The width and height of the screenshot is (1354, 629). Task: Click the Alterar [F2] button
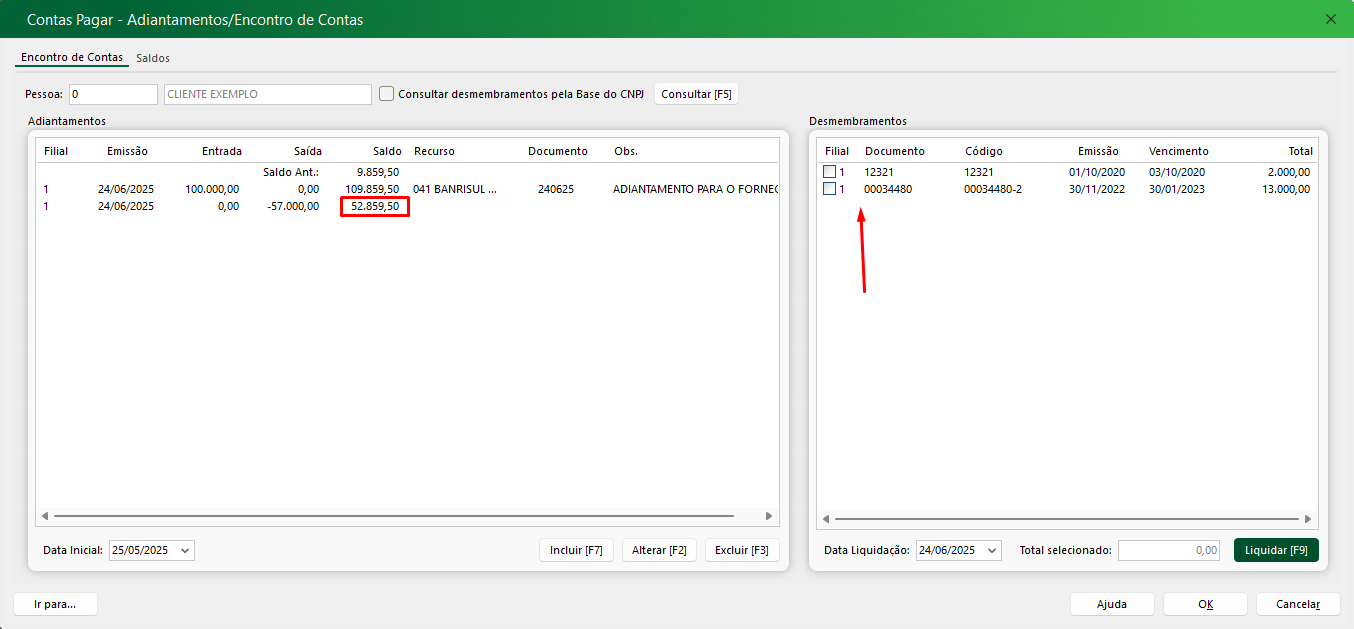pos(659,550)
